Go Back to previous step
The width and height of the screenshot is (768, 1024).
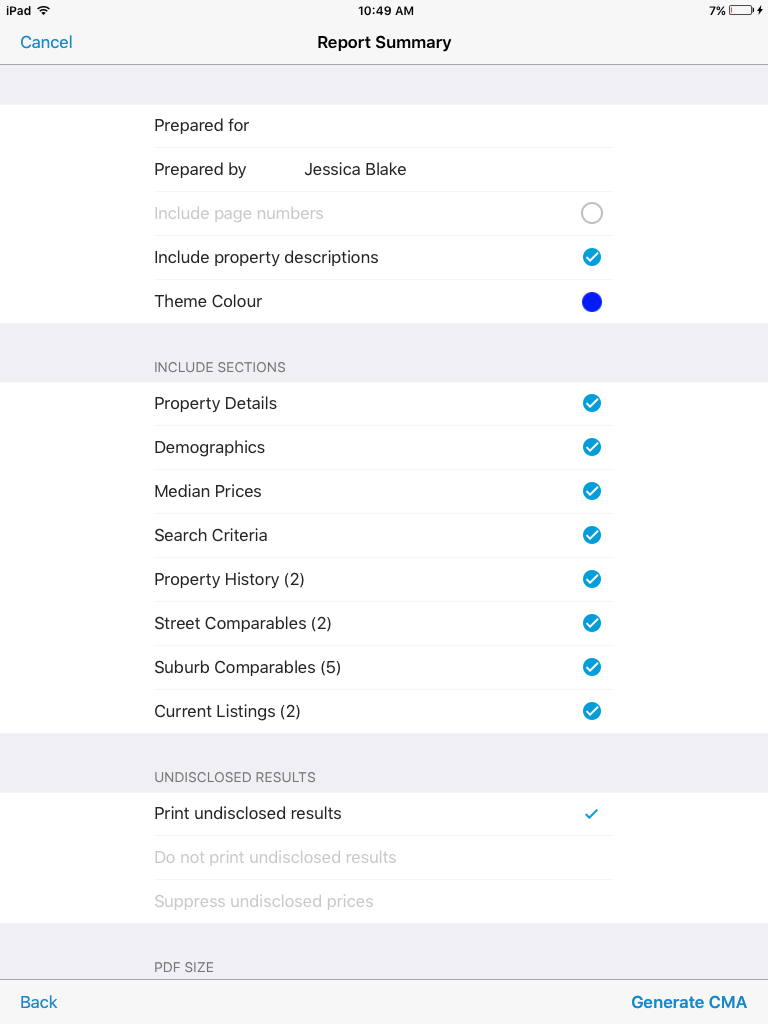[x=39, y=1002]
